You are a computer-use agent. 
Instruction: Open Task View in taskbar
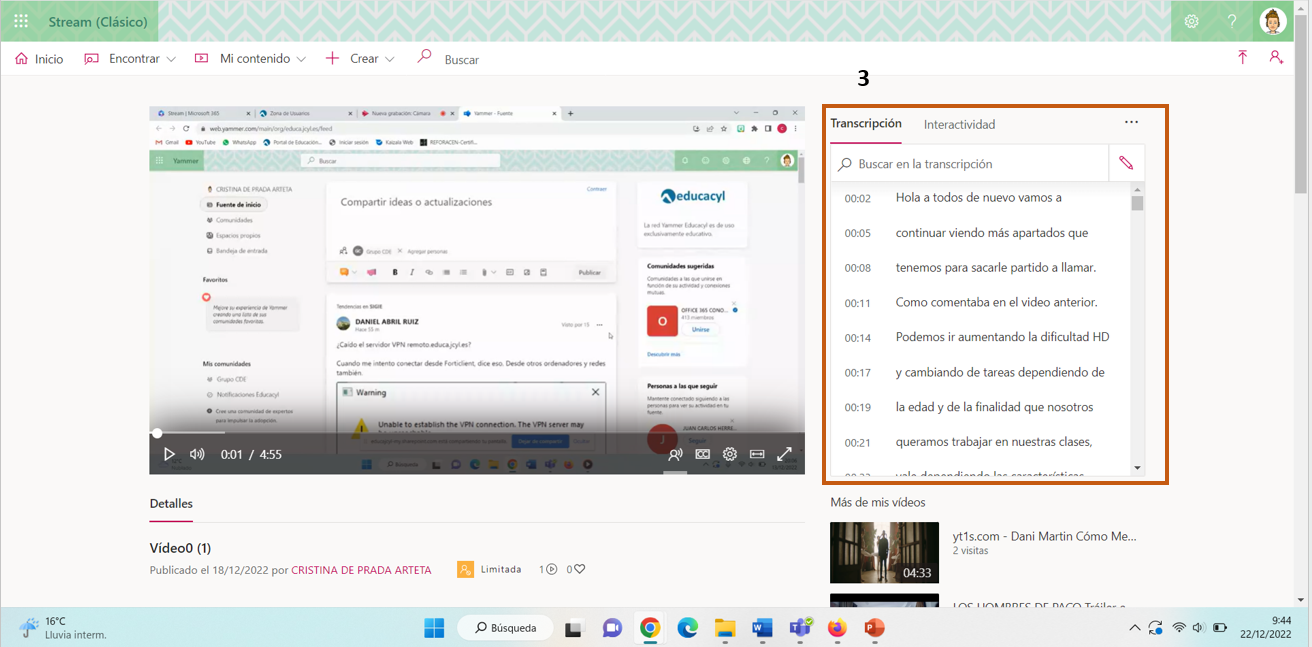(x=574, y=628)
